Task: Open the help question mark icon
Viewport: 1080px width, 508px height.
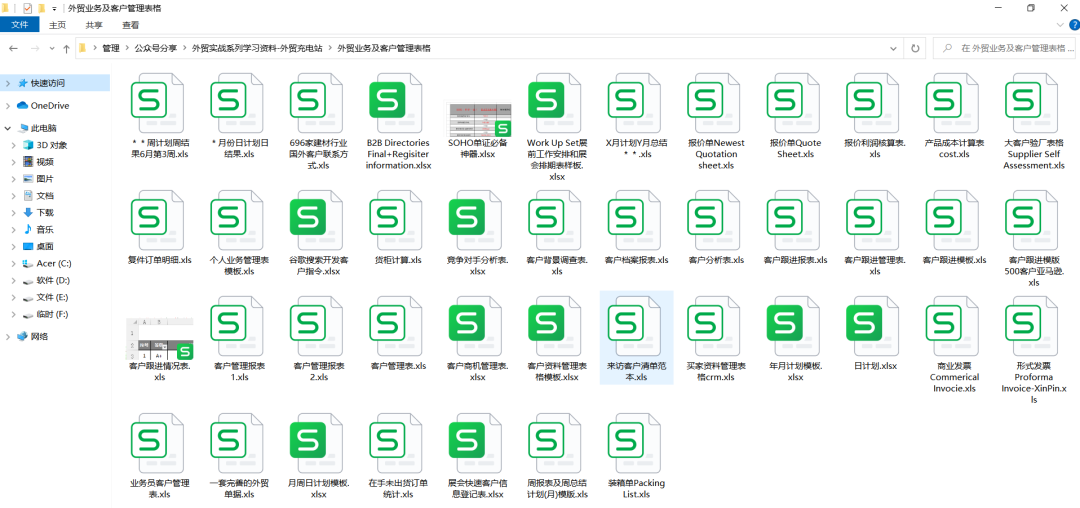Action: (1073, 25)
